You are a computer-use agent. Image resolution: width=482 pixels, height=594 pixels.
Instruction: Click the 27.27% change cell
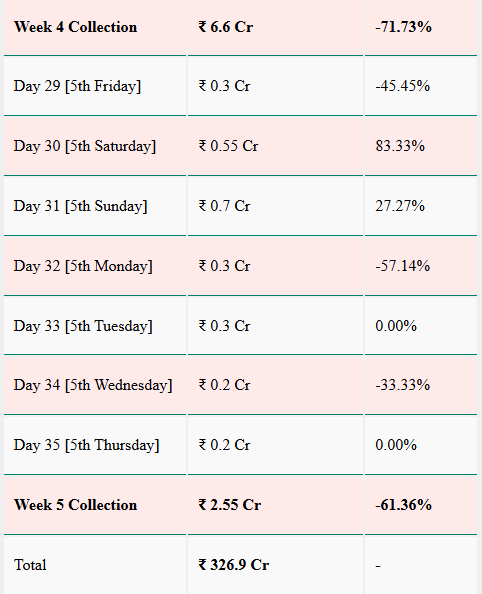tap(400, 206)
